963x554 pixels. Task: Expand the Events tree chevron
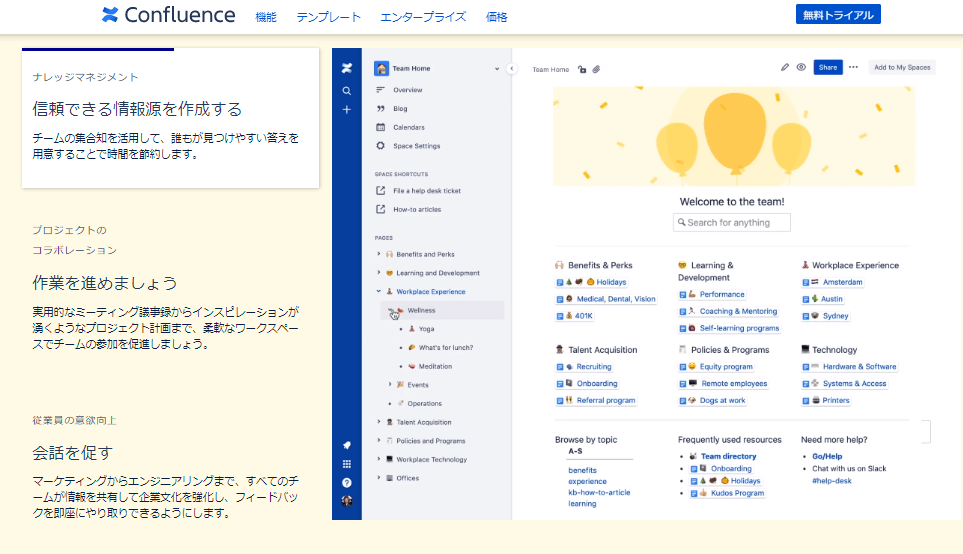click(x=390, y=384)
